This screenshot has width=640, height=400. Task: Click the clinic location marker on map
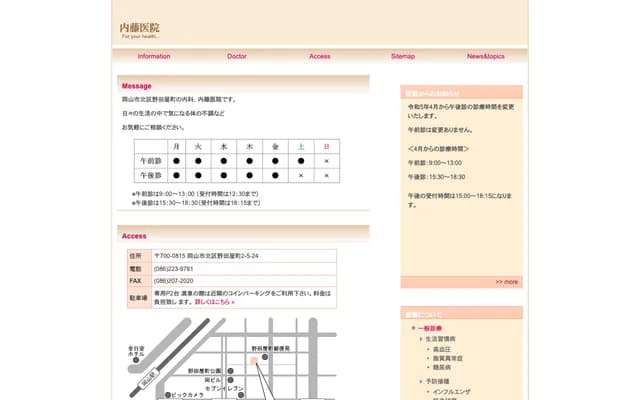(x=254, y=358)
